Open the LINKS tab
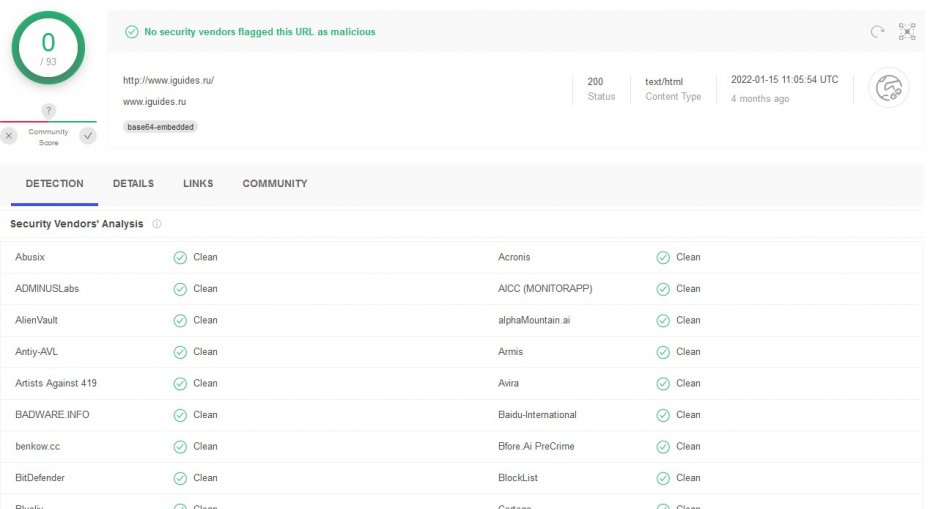930x509 pixels. pyautogui.click(x=198, y=184)
